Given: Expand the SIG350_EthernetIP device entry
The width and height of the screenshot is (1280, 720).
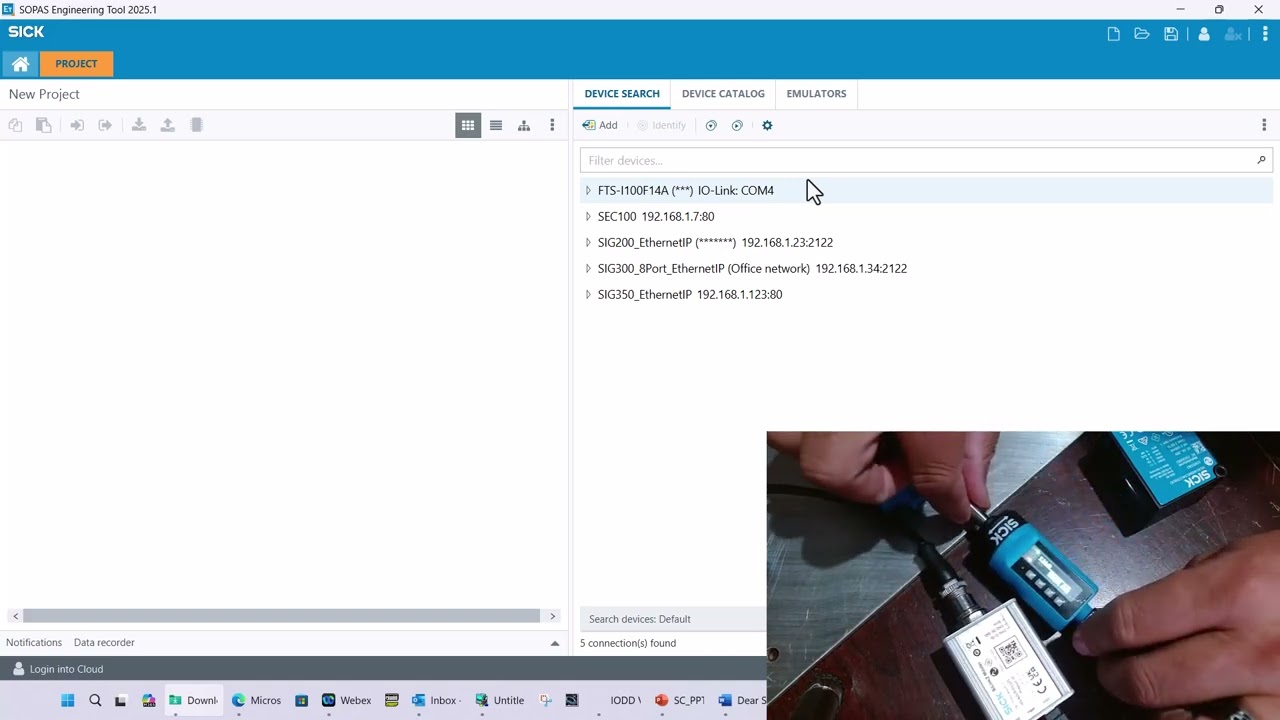Looking at the screenshot, I should click(x=588, y=294).
